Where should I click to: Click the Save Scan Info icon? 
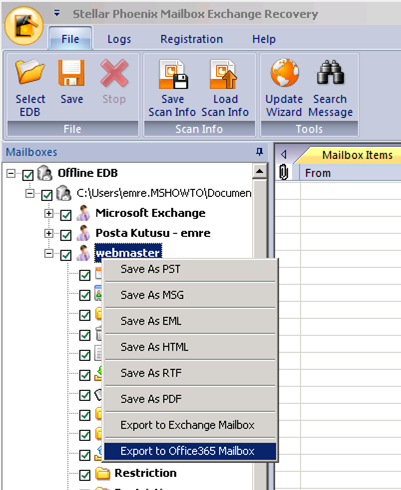click(173, 74)
